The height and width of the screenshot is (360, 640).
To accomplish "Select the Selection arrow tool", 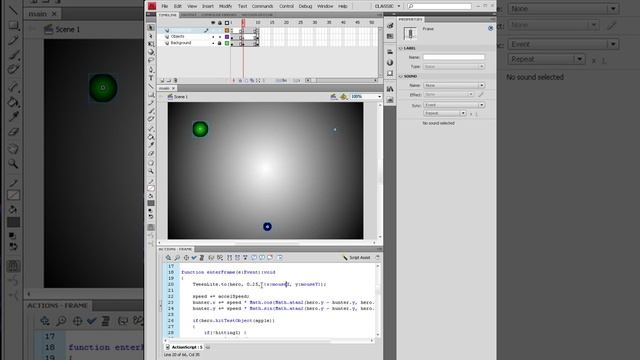I will [x=151, y=28].
